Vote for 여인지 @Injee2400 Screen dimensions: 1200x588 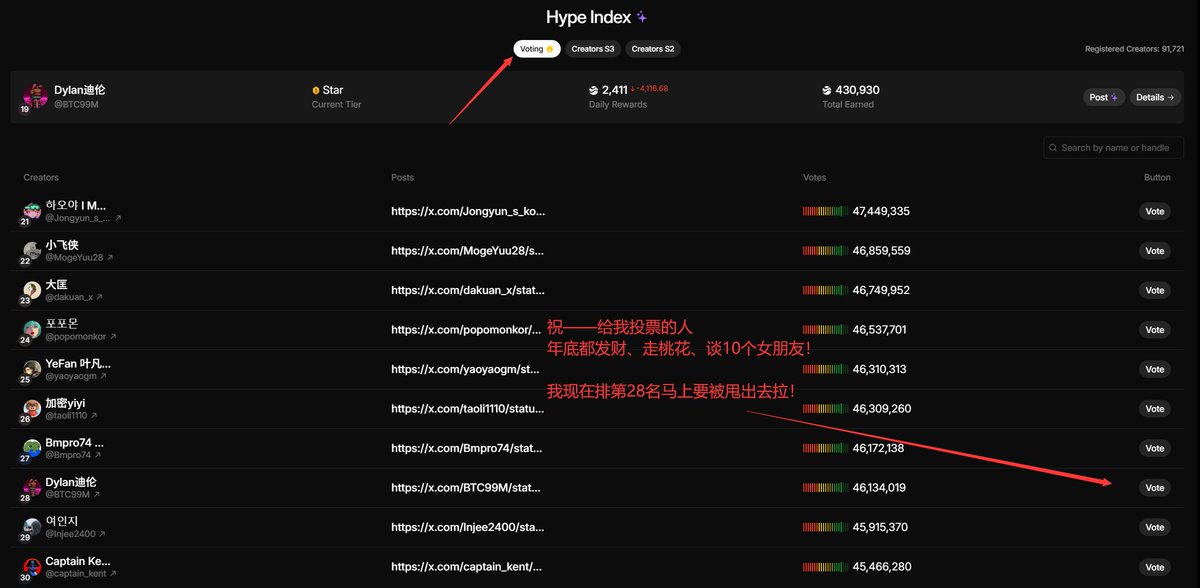(x=1155, y=527)
